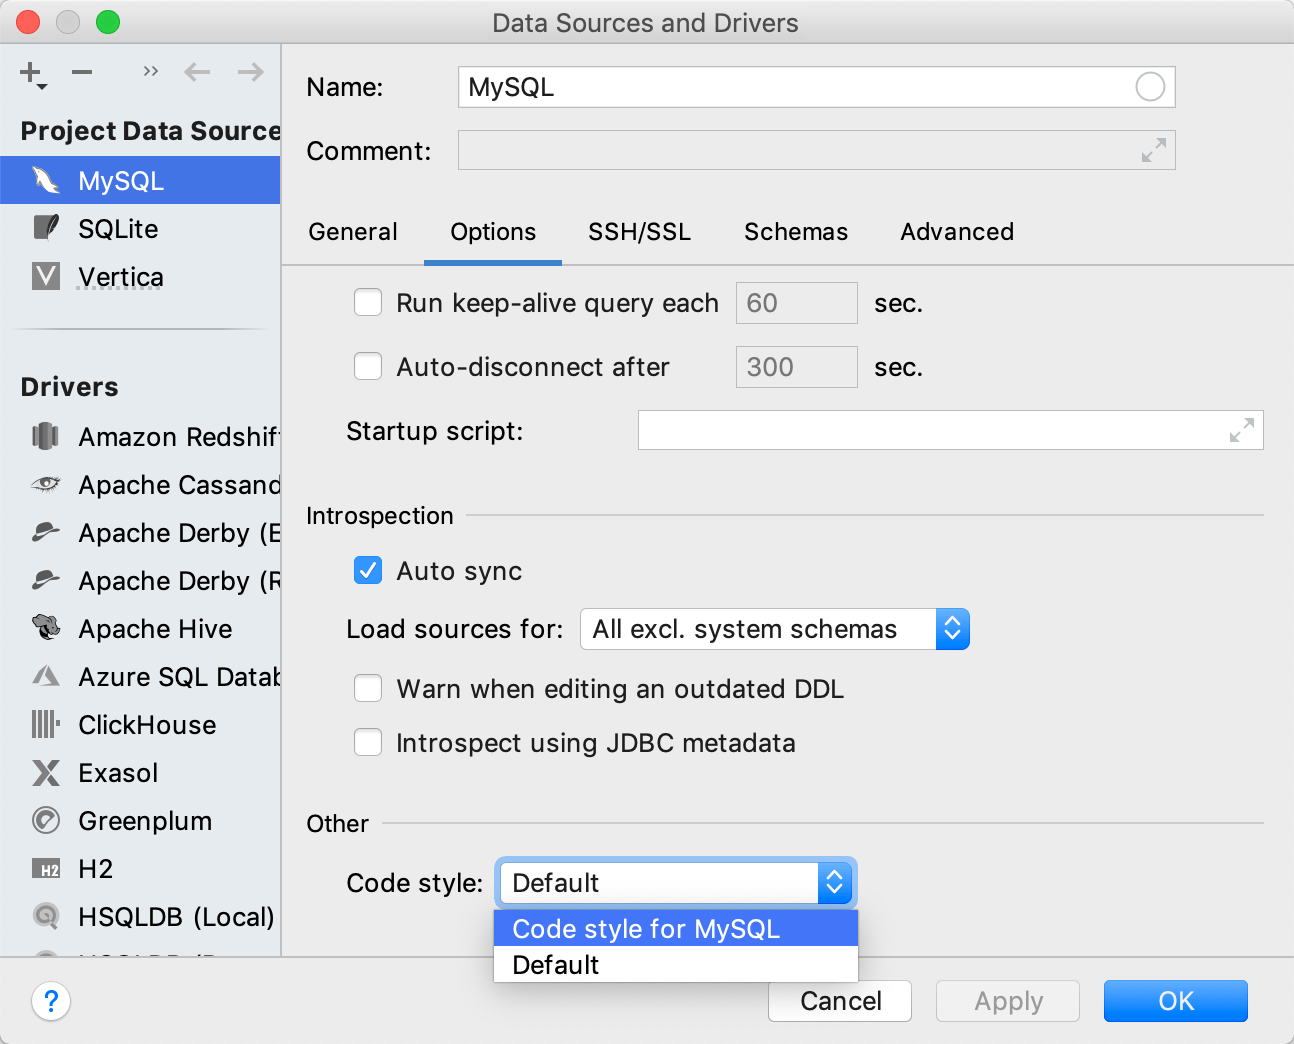Select the Apache Cassandra driver icon
Image resolution: width=1294 pixels, height=1044 pixels.
tap(45, 484)
